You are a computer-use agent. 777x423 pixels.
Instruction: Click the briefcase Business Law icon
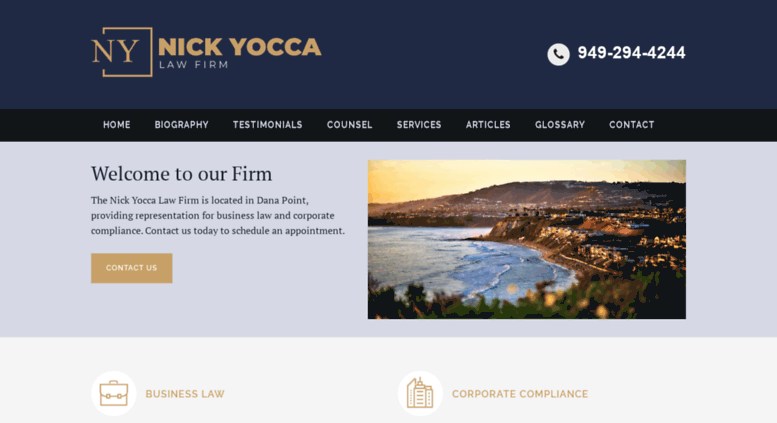tap(114, 393)
